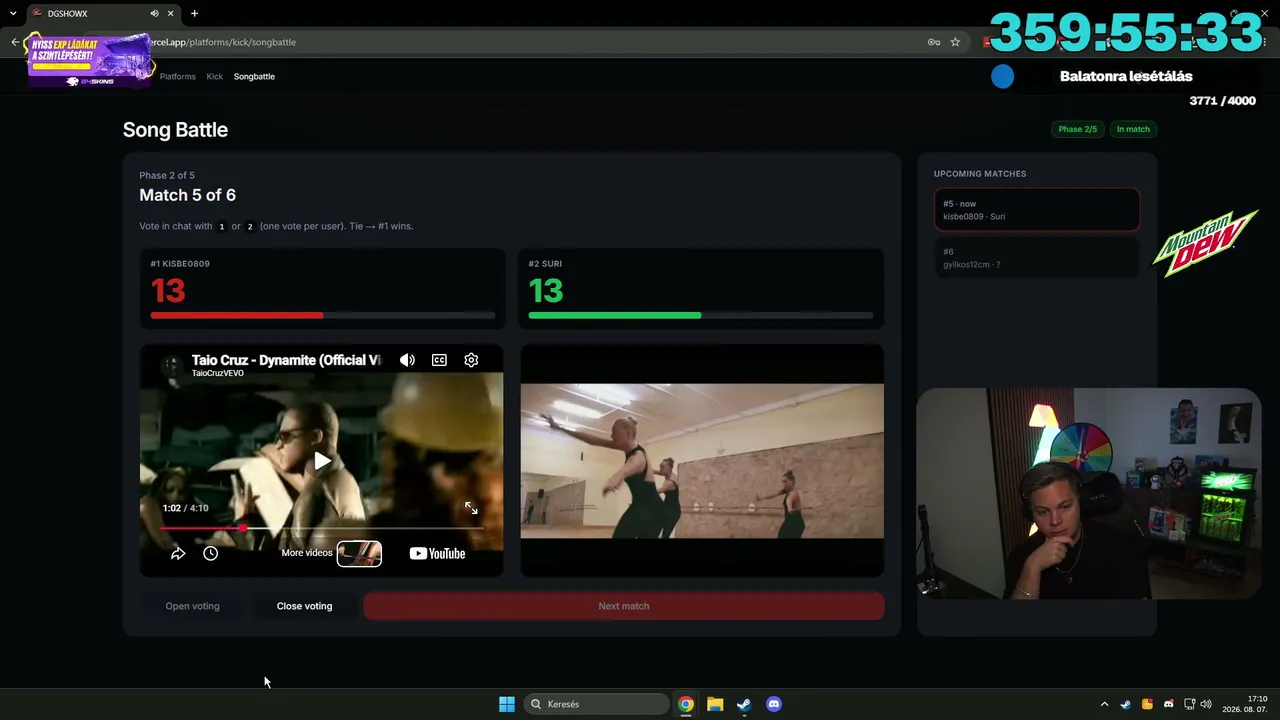Image resolution: width=1280 pixels, height=720 pixels.
Task: Open File Explorer from the taskbar
Action: tap(715, 704)
